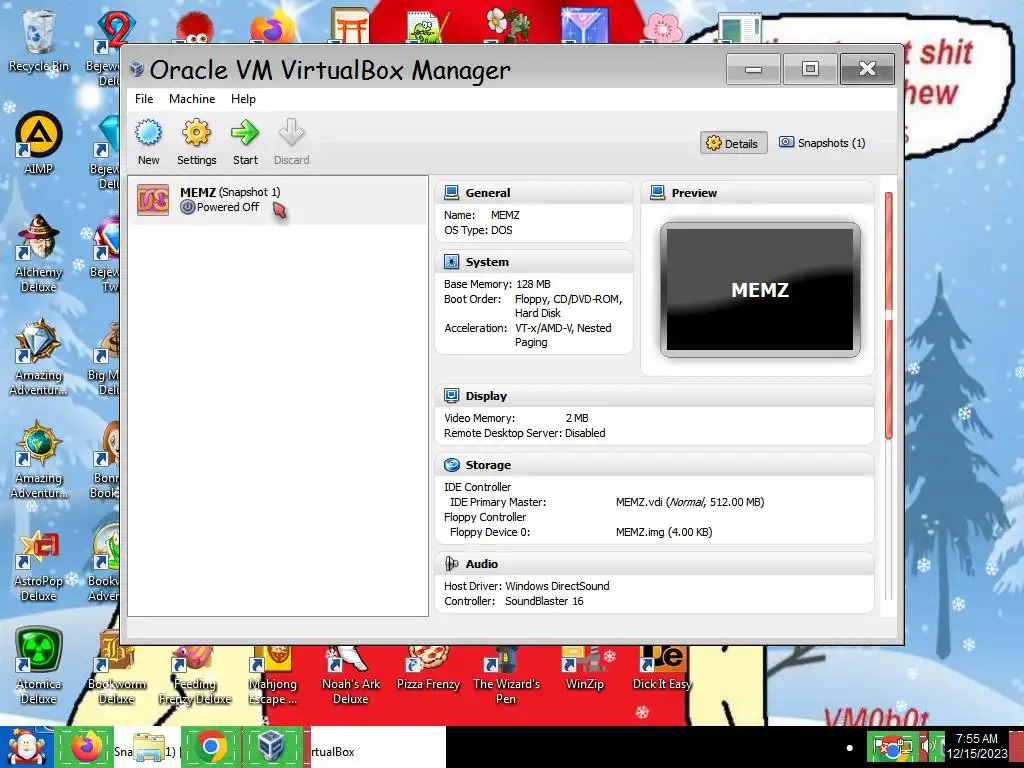The image size is (1024, 768).
Task: Click the MEMZ DOS machine icon in the list
Action: click(x=153, y=200)
